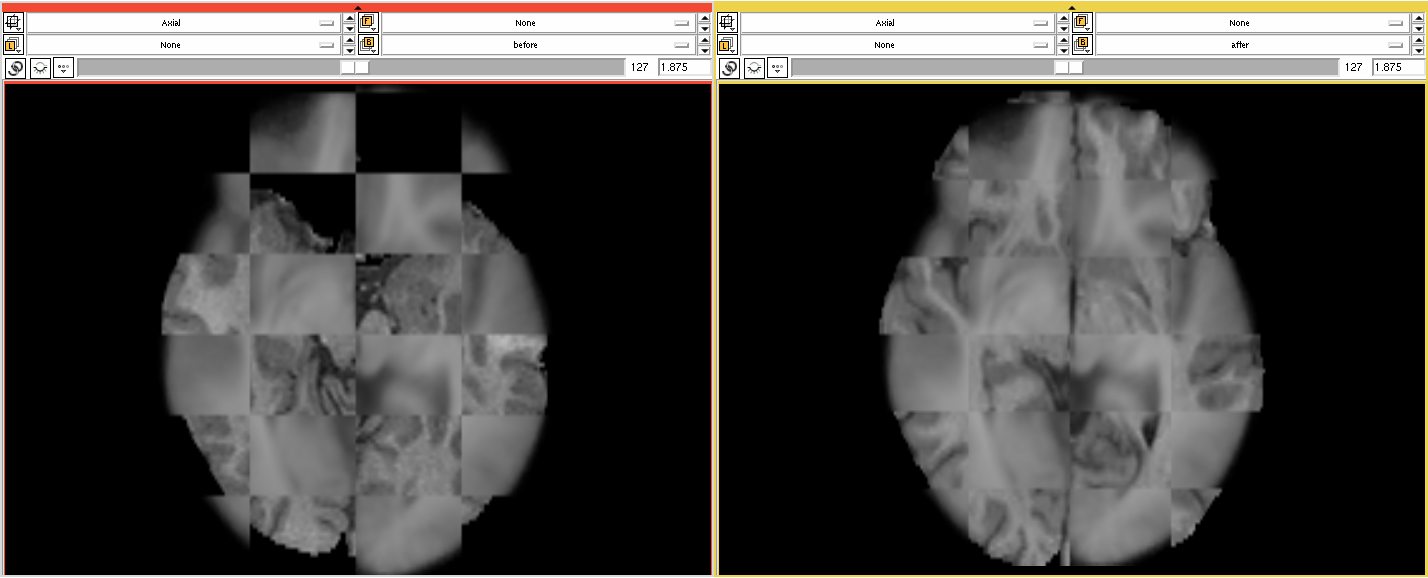This screenshot has width=1428, height=578.
Task: Open label volume None dropdown in red viewer
Action: (x=183, y=45)
